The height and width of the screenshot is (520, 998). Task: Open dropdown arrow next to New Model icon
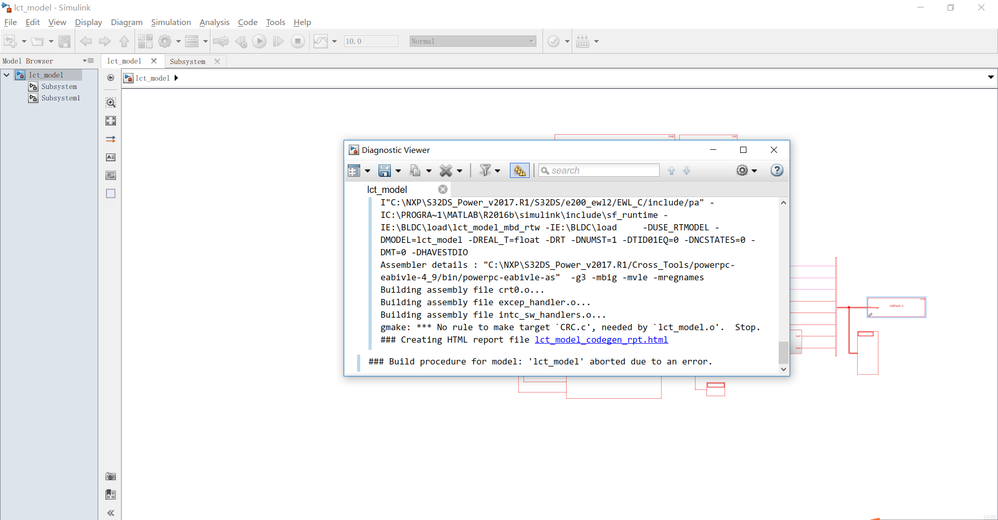click(x=24, y=41)
